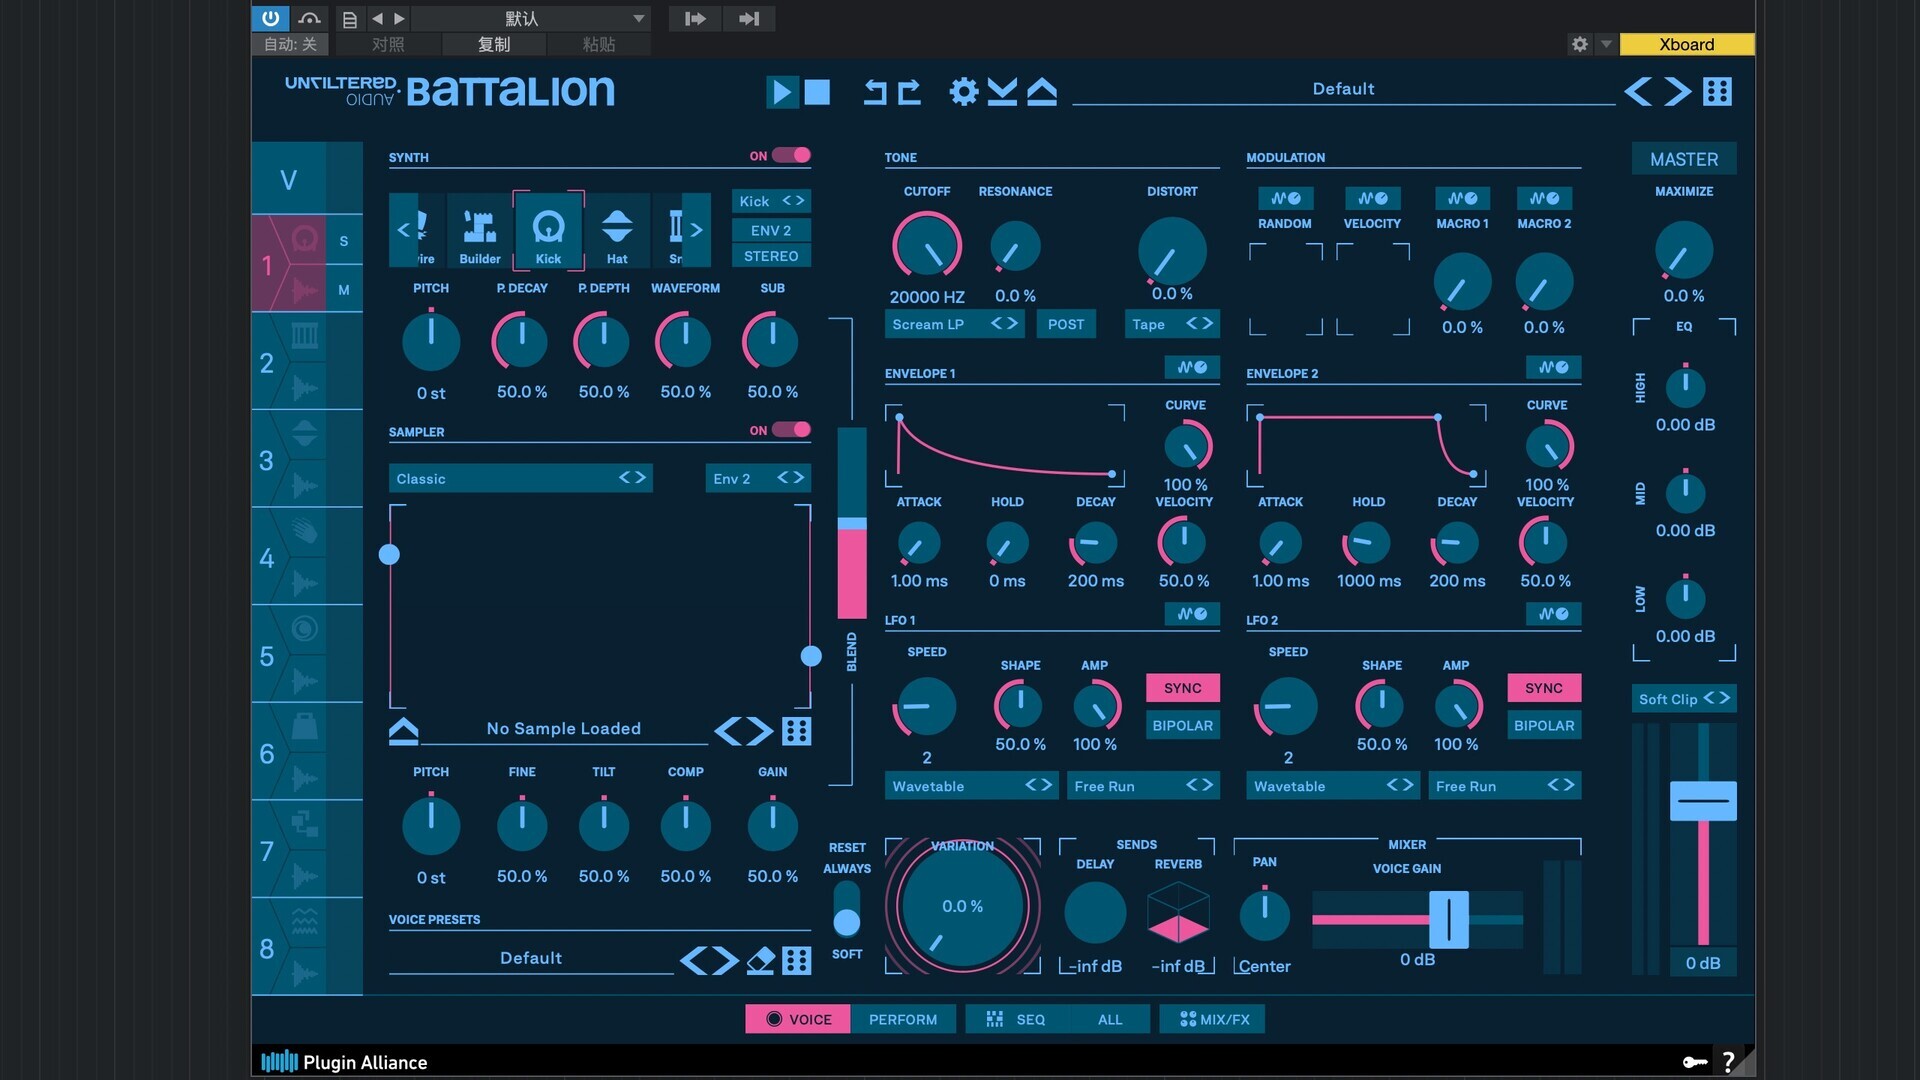Go to previous global preset
The width and height of the screenshot is (1920, 1080).
[1638, 92]
